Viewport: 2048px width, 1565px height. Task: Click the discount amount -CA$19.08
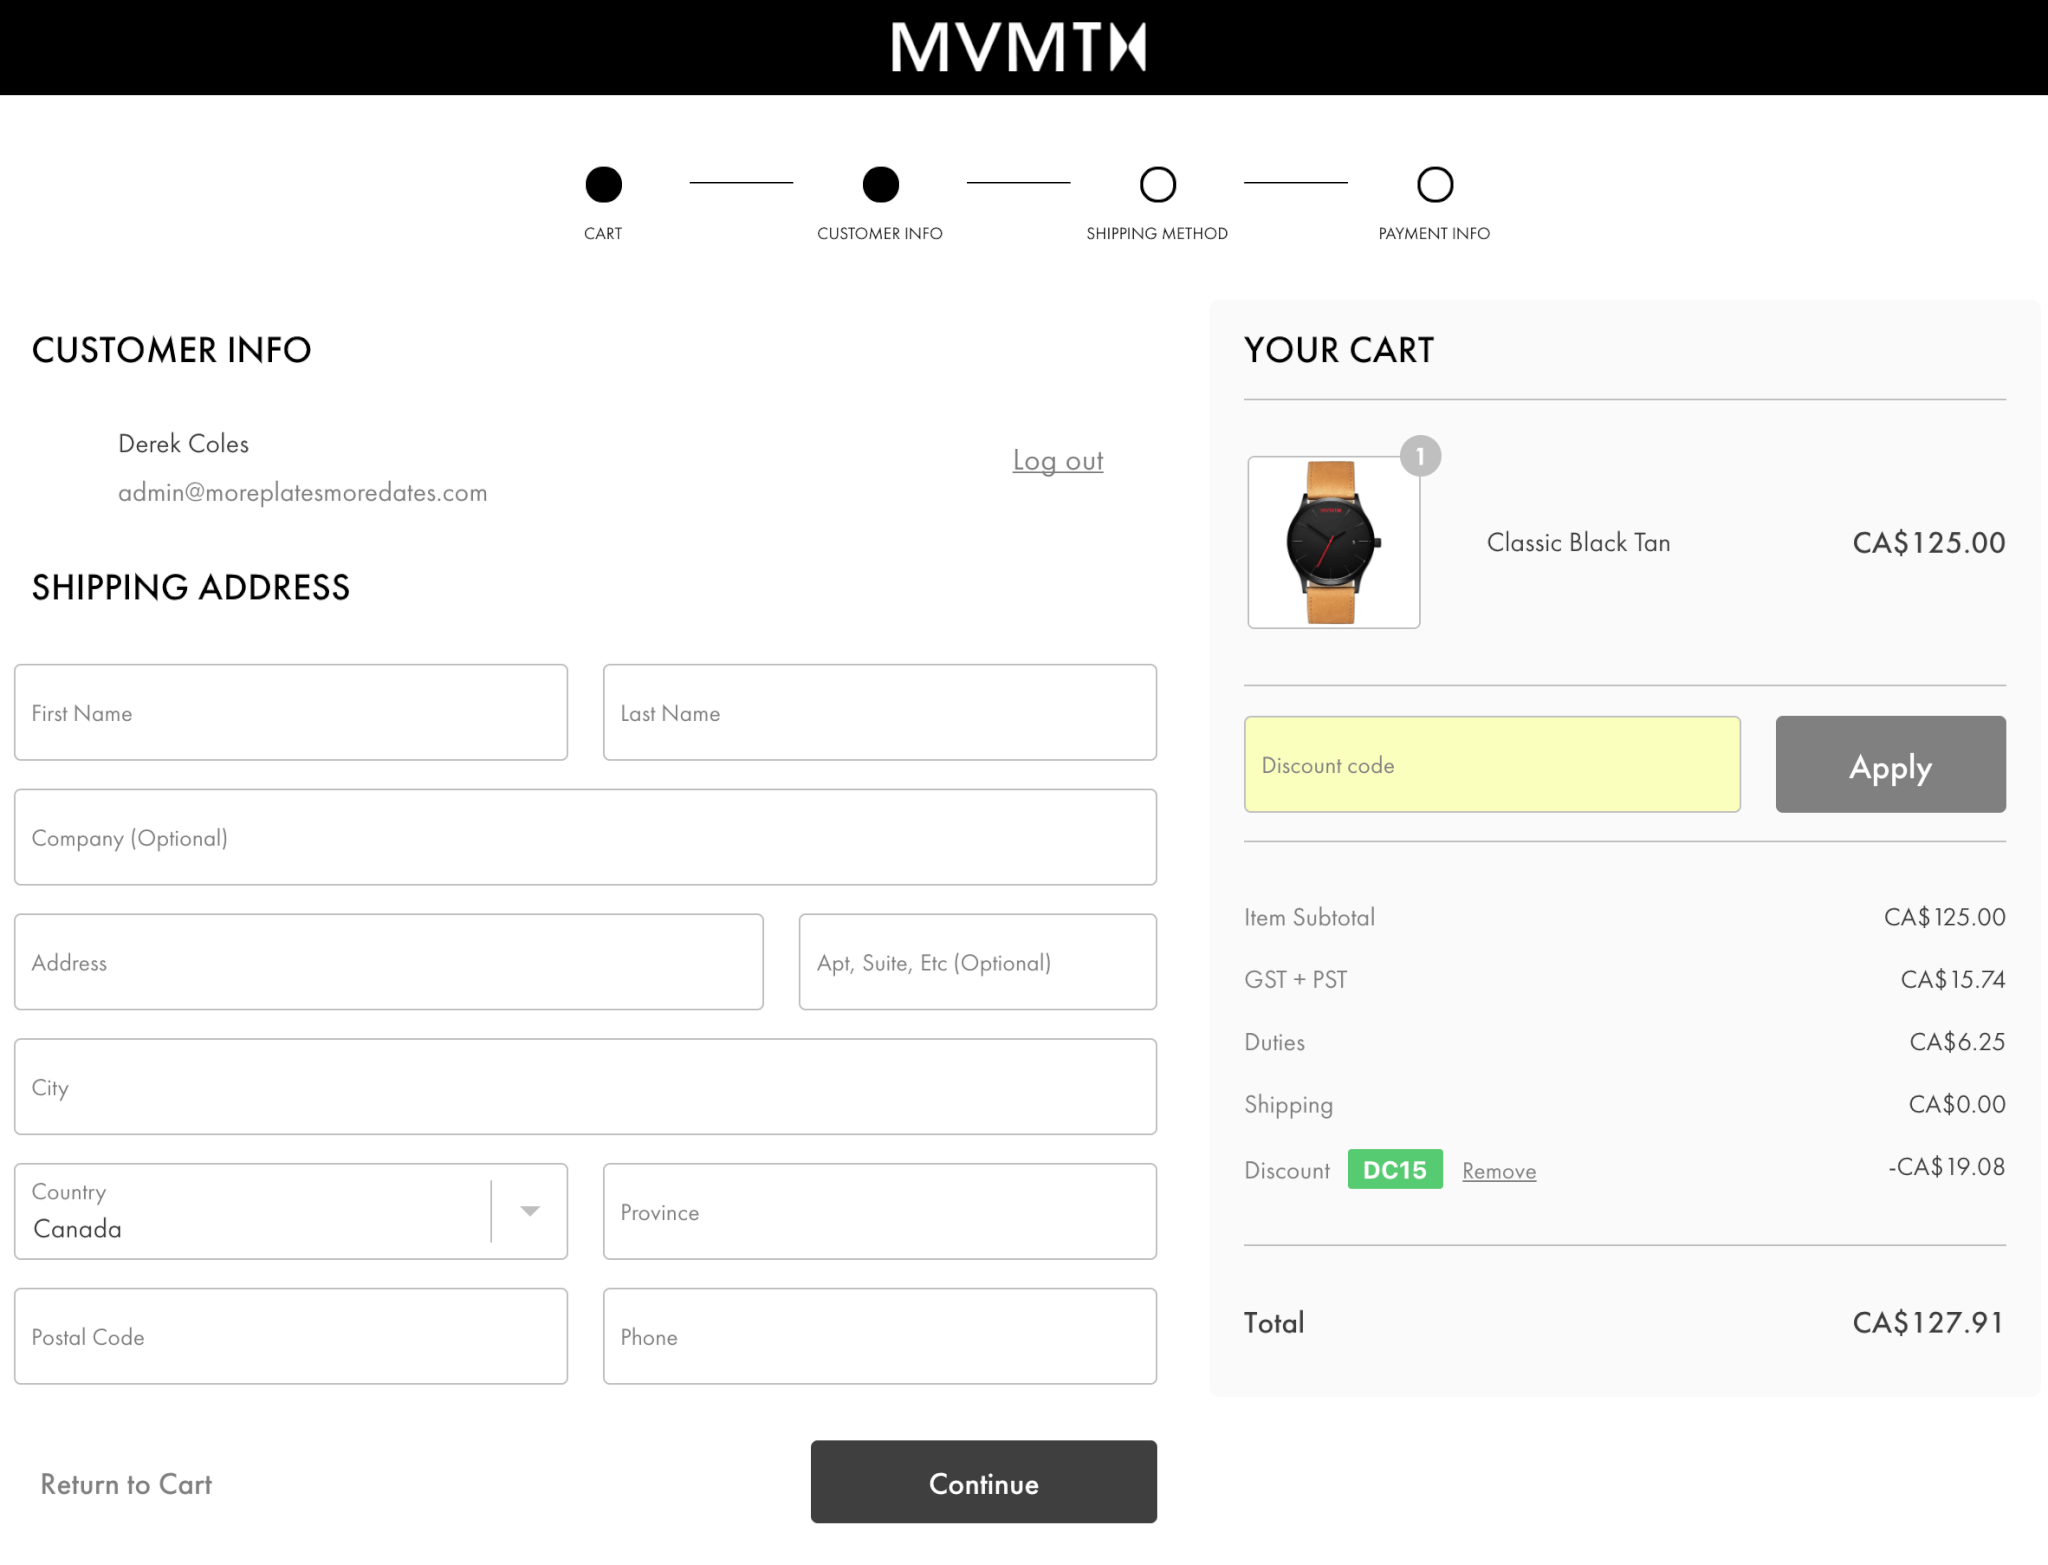tap(1946, 1167)
